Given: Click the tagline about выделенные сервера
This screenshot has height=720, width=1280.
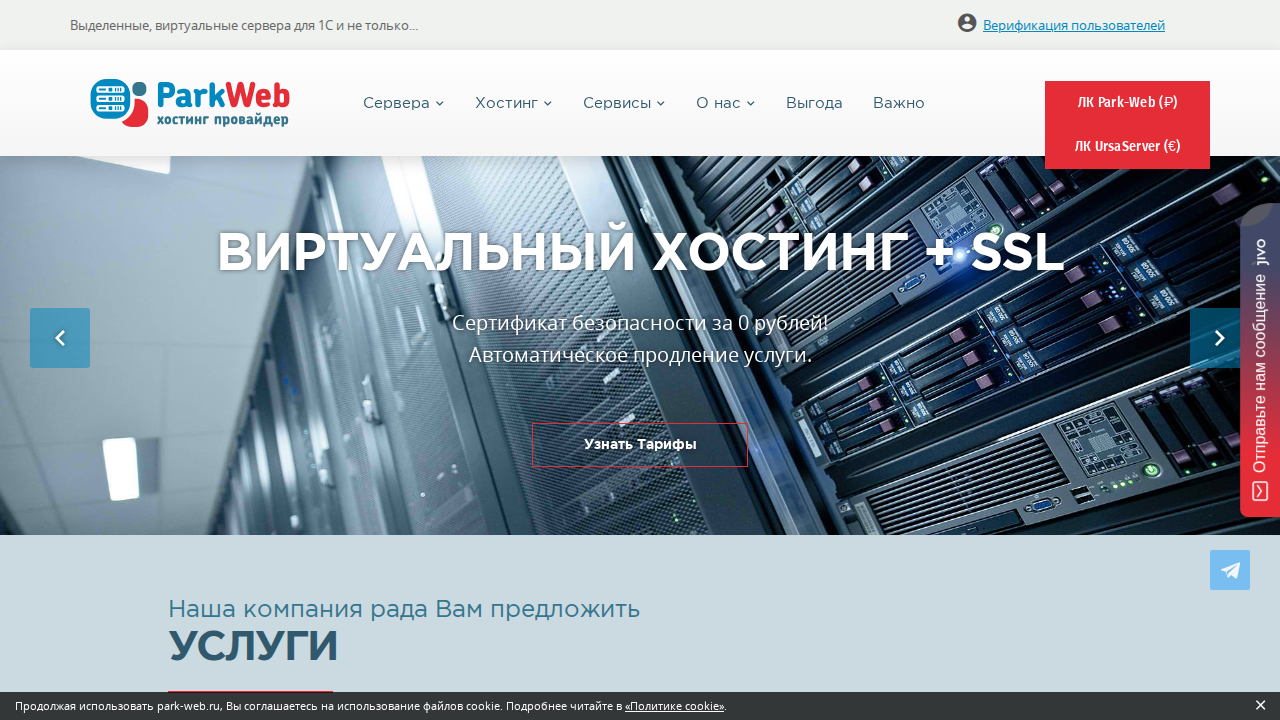Looking at the screenshot, I should click(244, 25).
